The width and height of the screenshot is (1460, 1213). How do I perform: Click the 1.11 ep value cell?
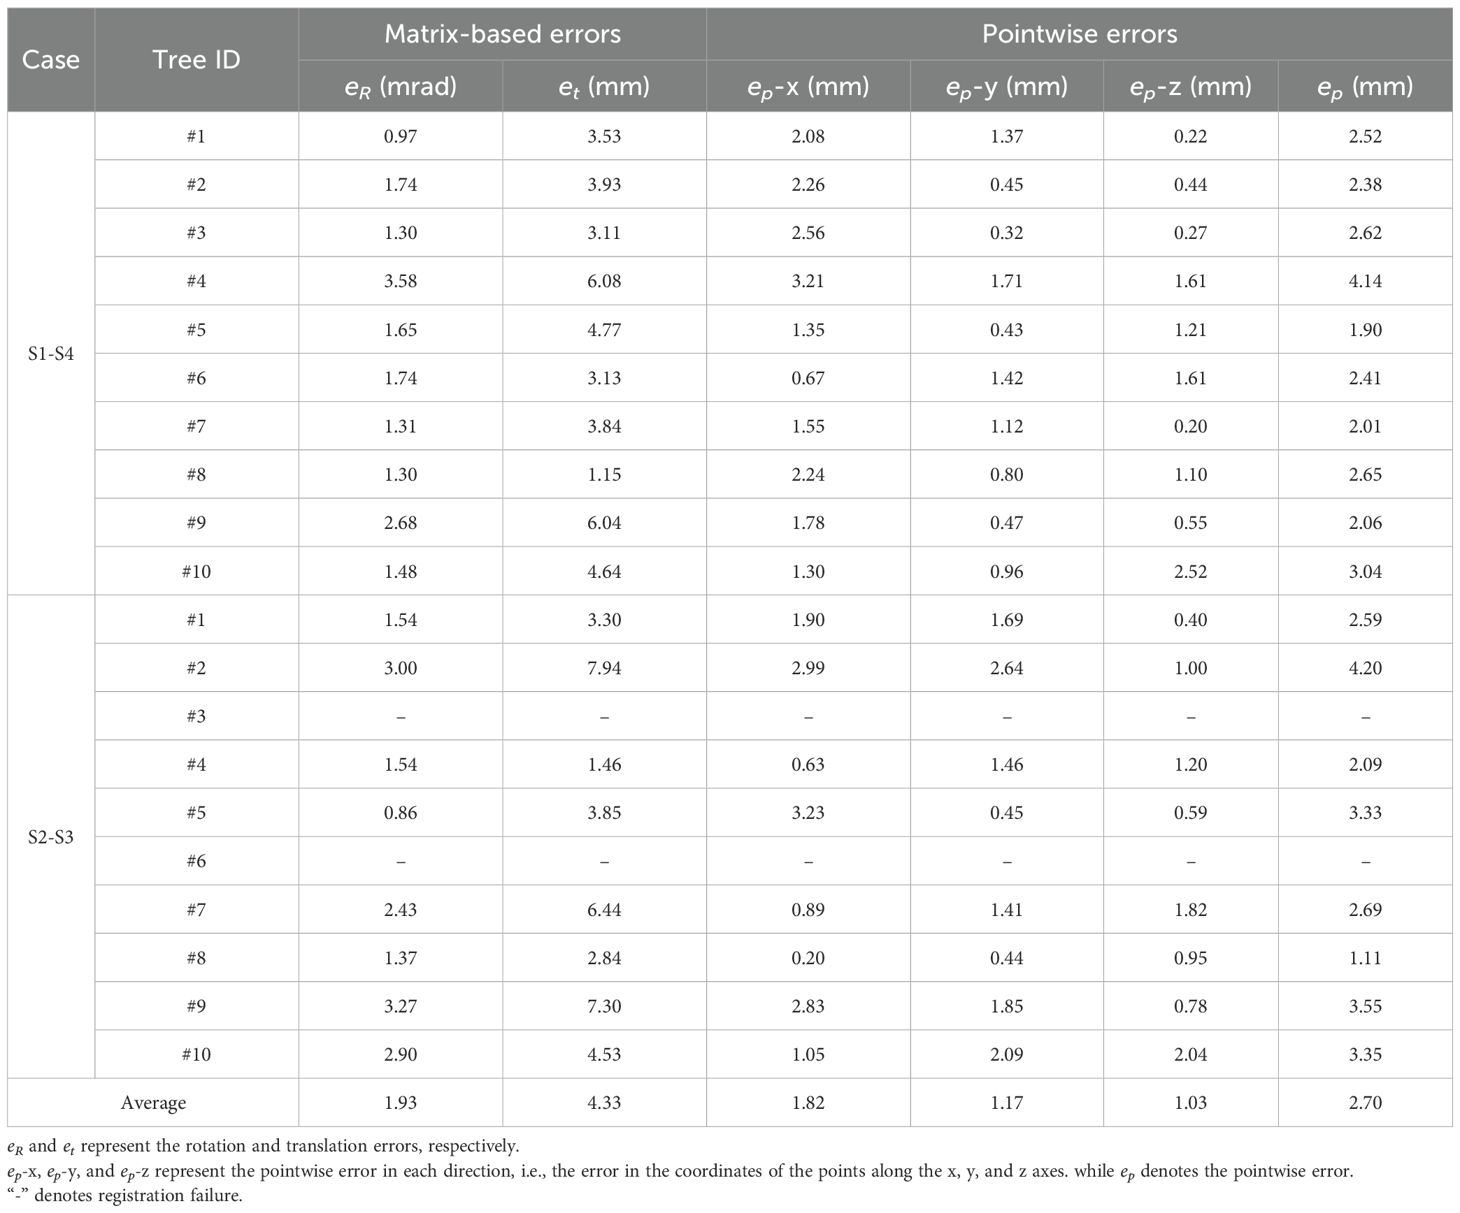click(x=1365, y=958)
